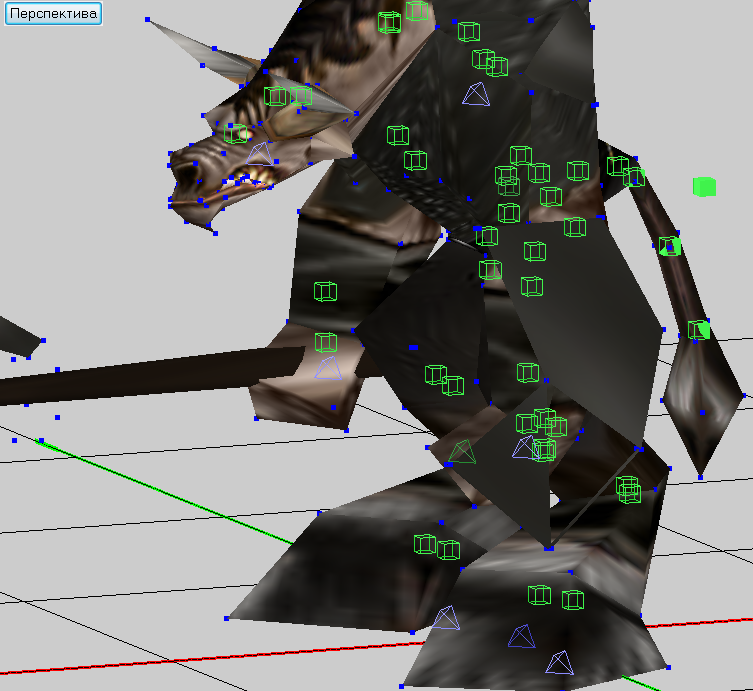Select the vertex at the tail blade's right tip
This screenshot has height=691, width=753.
click(x=745, y=396)
